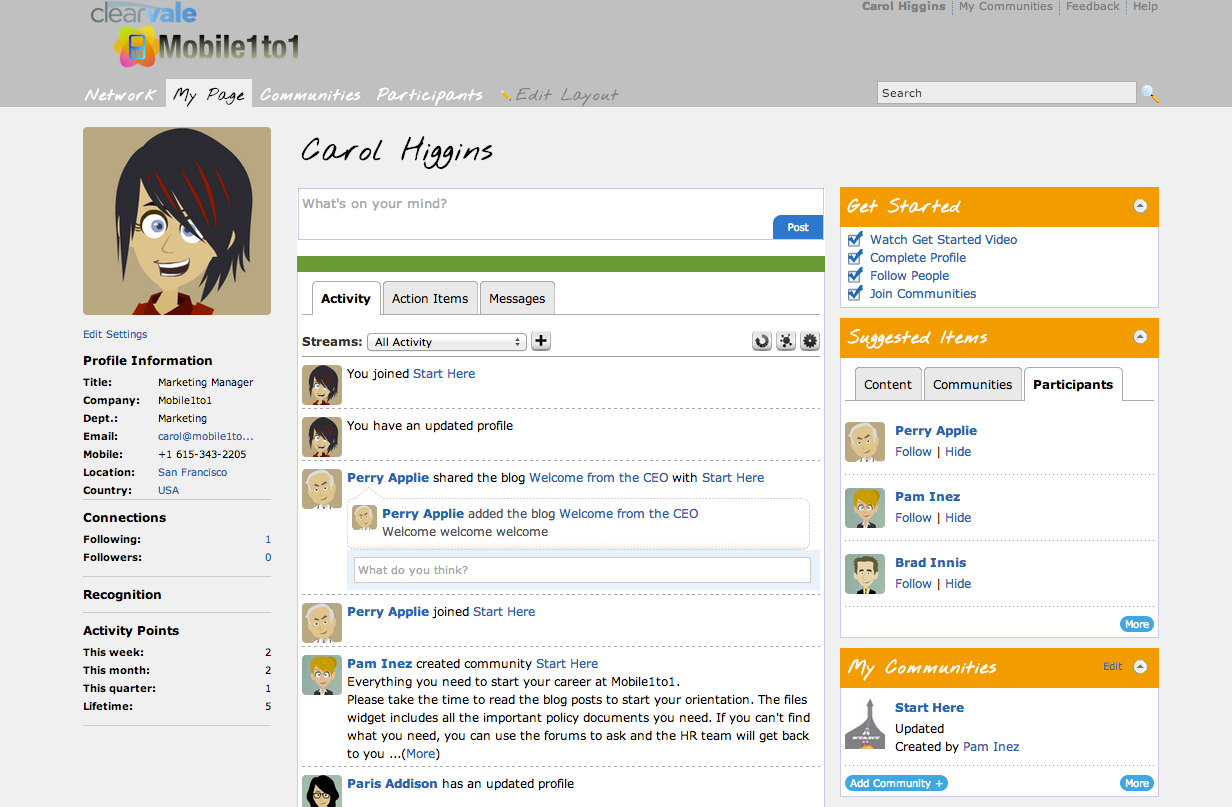Open activity stream settings gear
Viewport: 1232px width, 807px height.
click(x=810, y=341)
